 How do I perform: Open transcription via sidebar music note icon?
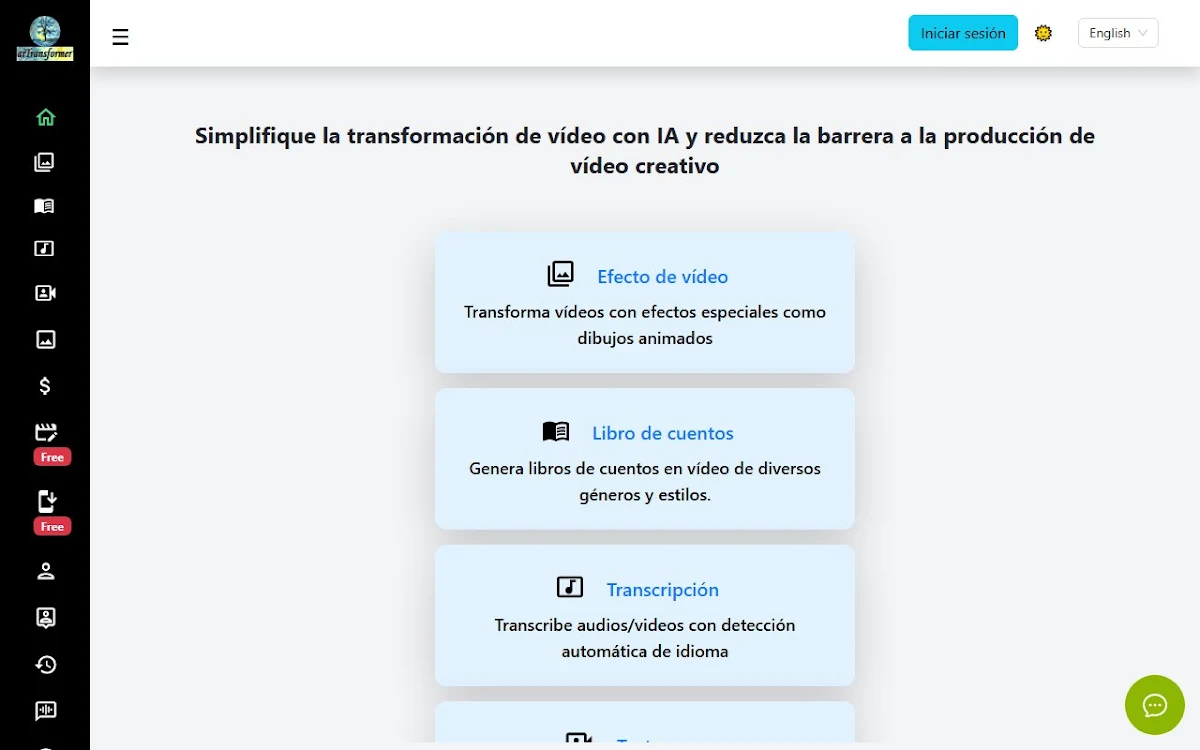point(45,249)
